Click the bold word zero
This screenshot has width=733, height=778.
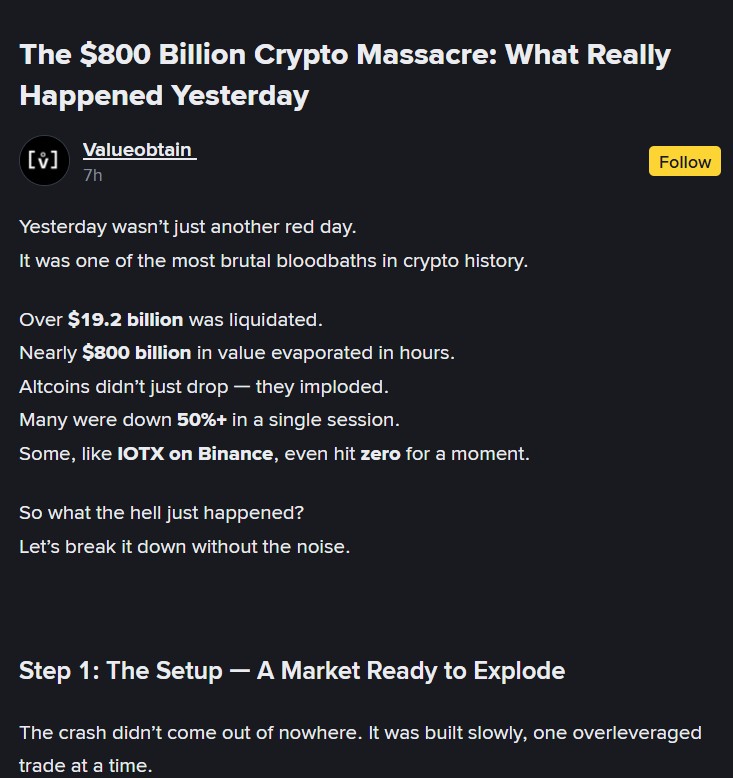point(380,453)
